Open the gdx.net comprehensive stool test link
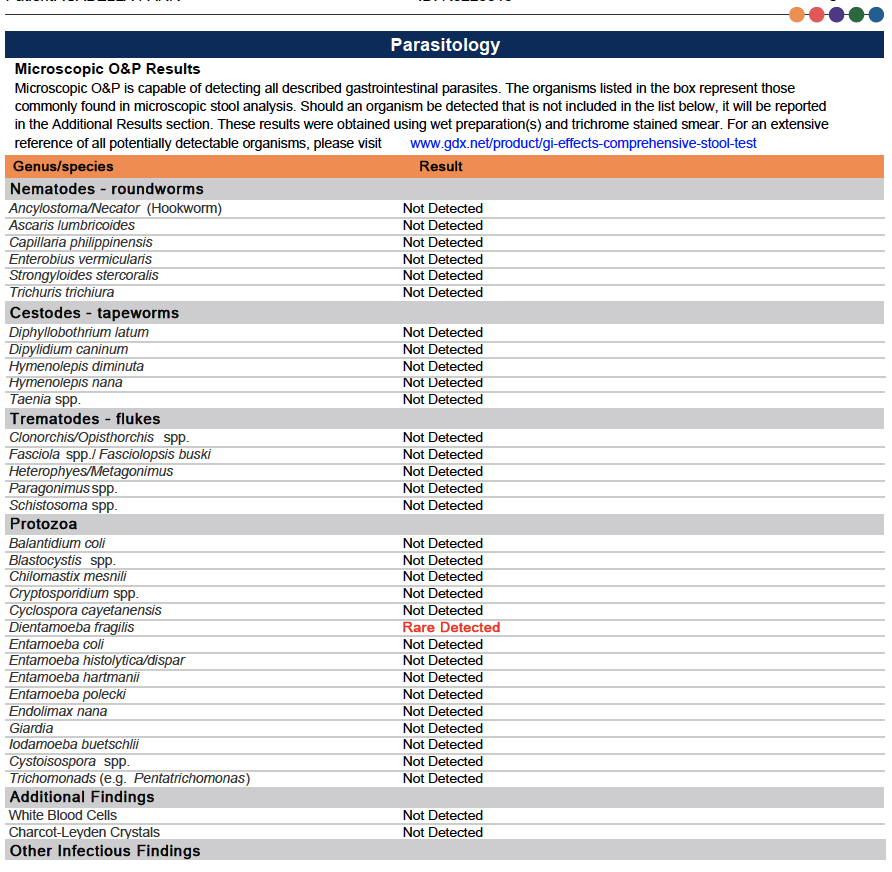892x872 pixels. (583, 143)
